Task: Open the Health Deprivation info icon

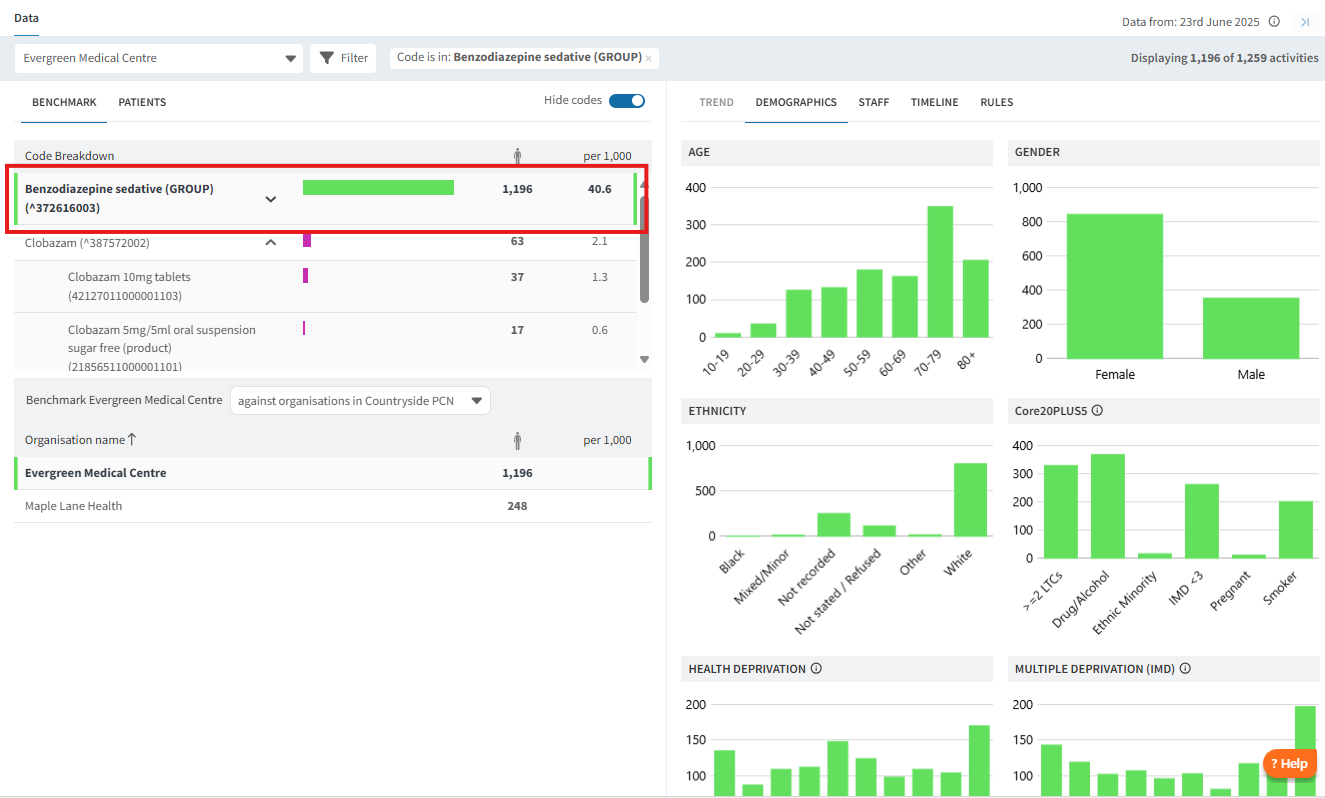Action: coord(816,668)
